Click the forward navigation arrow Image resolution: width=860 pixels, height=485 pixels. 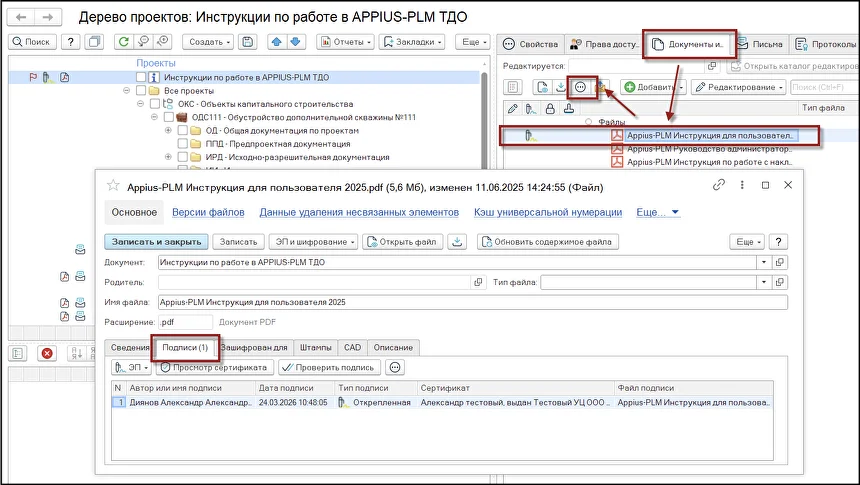[48, 17]
